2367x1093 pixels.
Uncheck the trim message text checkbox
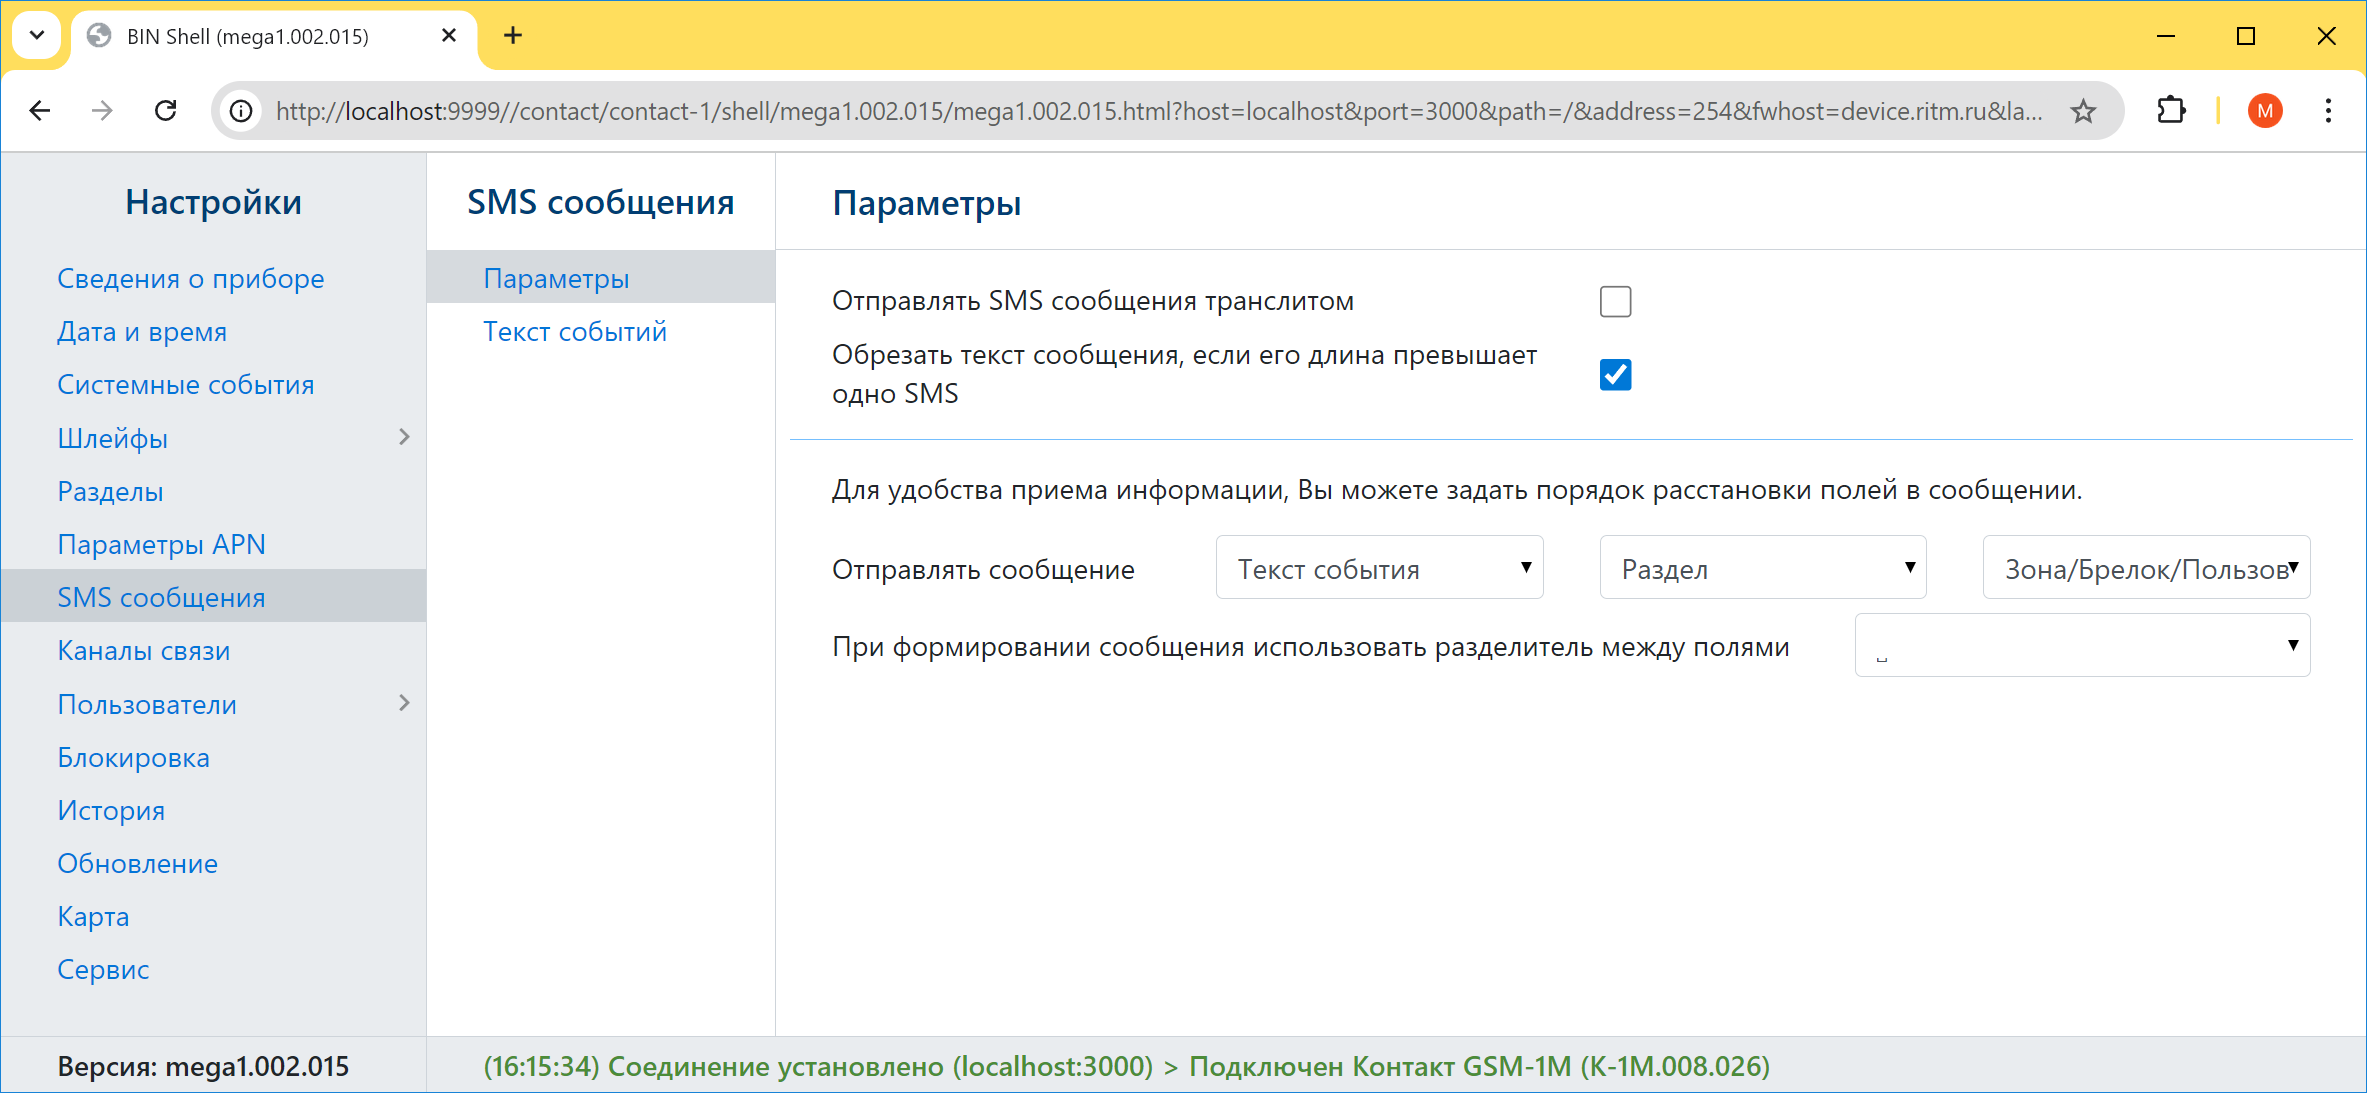pos(1615,374)
